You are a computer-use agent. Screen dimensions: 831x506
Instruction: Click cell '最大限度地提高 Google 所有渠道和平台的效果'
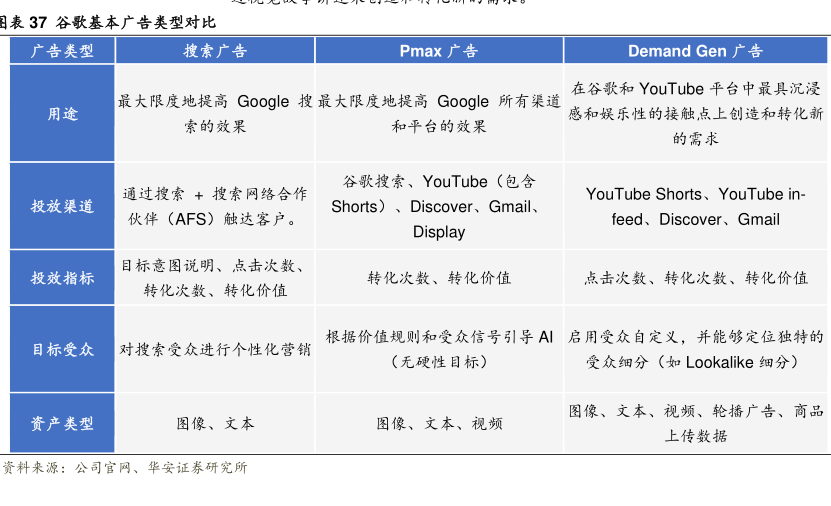[439, 113]
